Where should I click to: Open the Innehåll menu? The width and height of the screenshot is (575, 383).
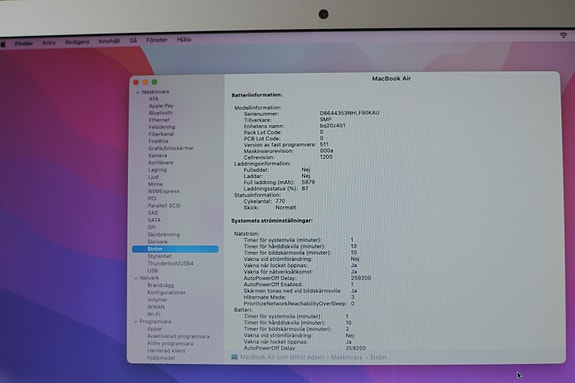point(109,41)
